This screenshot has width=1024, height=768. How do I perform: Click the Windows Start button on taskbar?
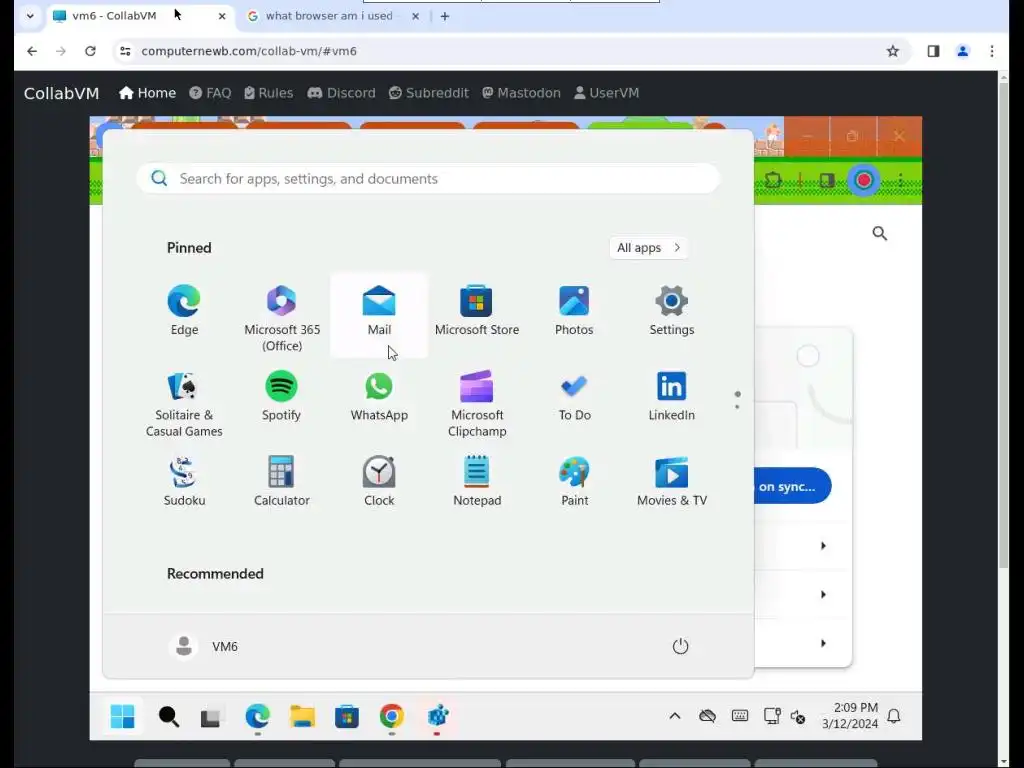point(122,716)
